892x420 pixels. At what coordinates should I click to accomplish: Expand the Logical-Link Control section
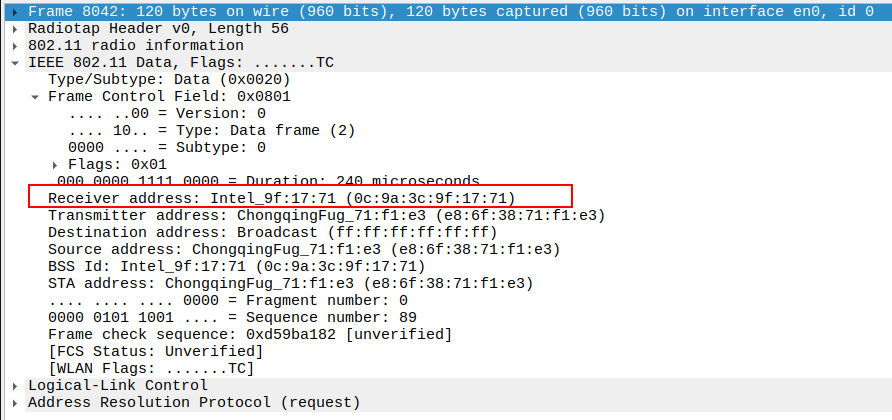(x=15, y=385)
